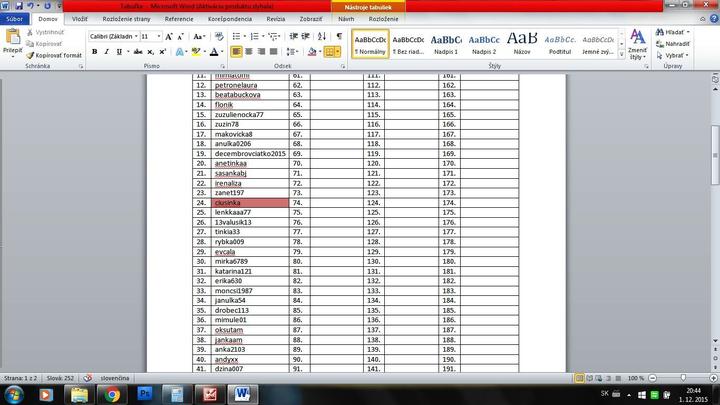Sort table contents alphabetically
The height and width of the screenshot is (405, 720).
[x=321, y=36]
